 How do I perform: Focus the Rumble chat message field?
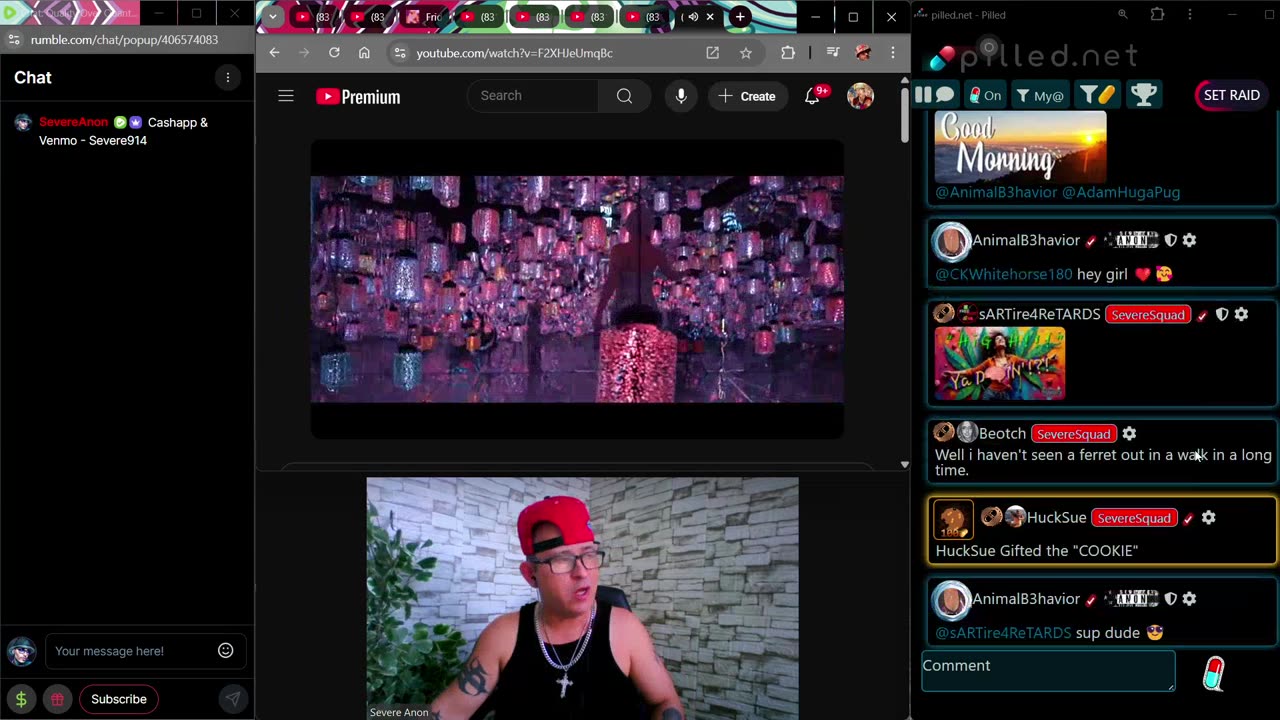(132, 651)
